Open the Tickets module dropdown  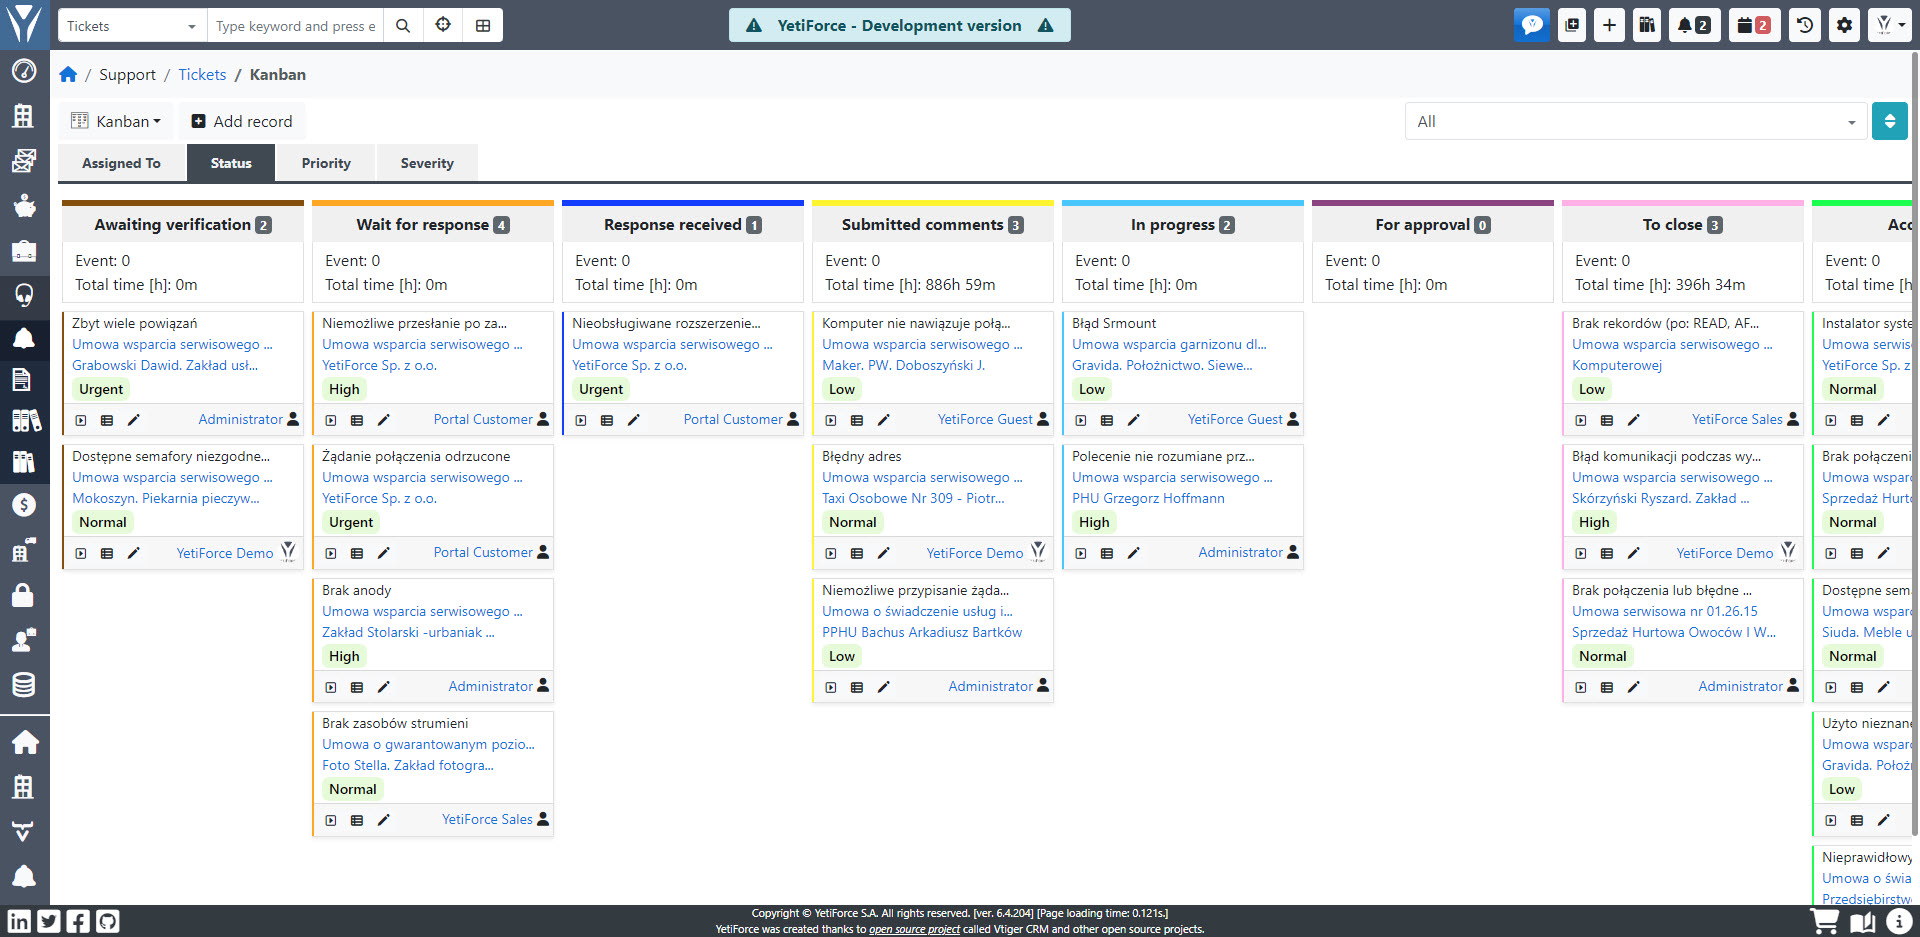click(x=132, y=26)
